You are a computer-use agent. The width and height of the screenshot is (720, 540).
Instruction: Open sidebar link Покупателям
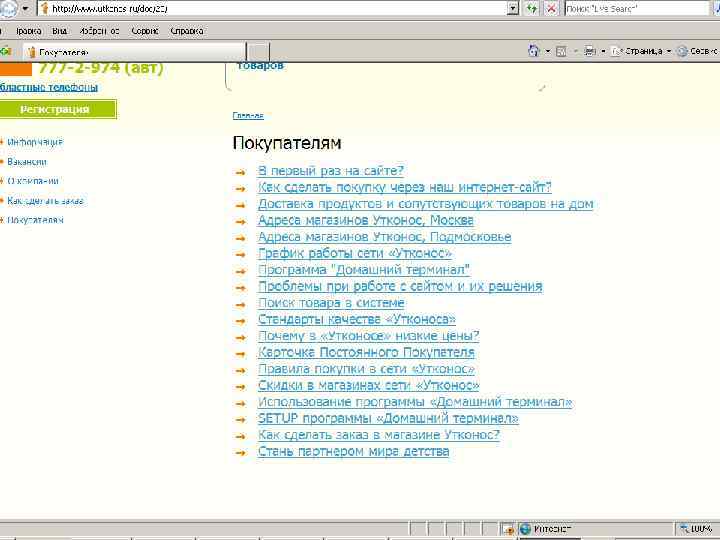tap(35, 220)
